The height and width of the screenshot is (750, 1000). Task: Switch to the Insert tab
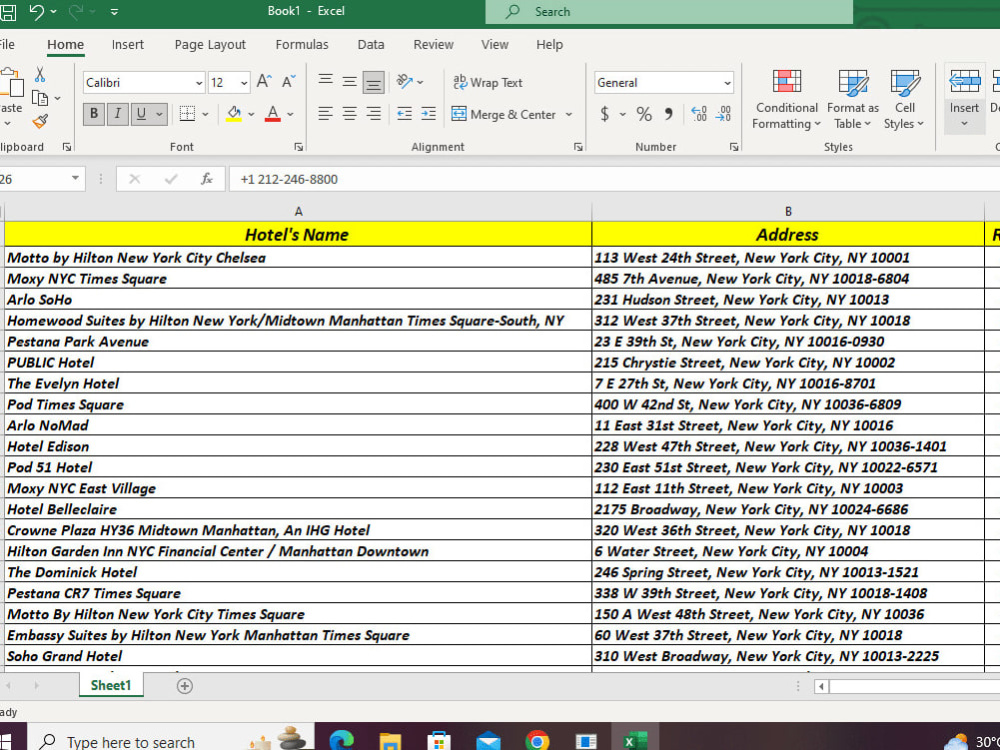[128, 45]
